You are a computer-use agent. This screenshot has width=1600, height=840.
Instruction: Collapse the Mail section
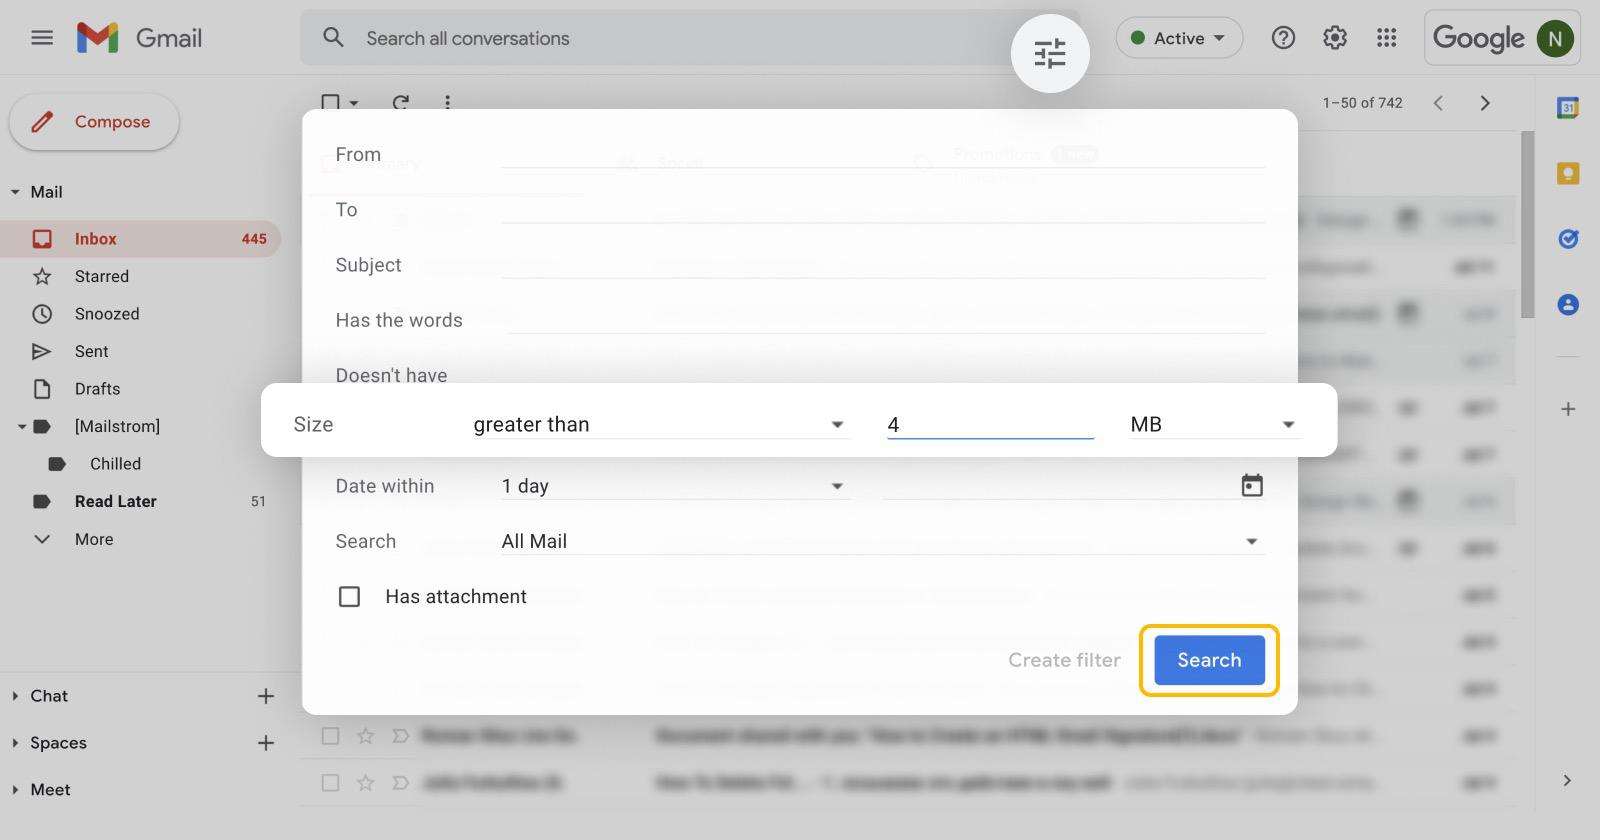[x=15, y=192]
